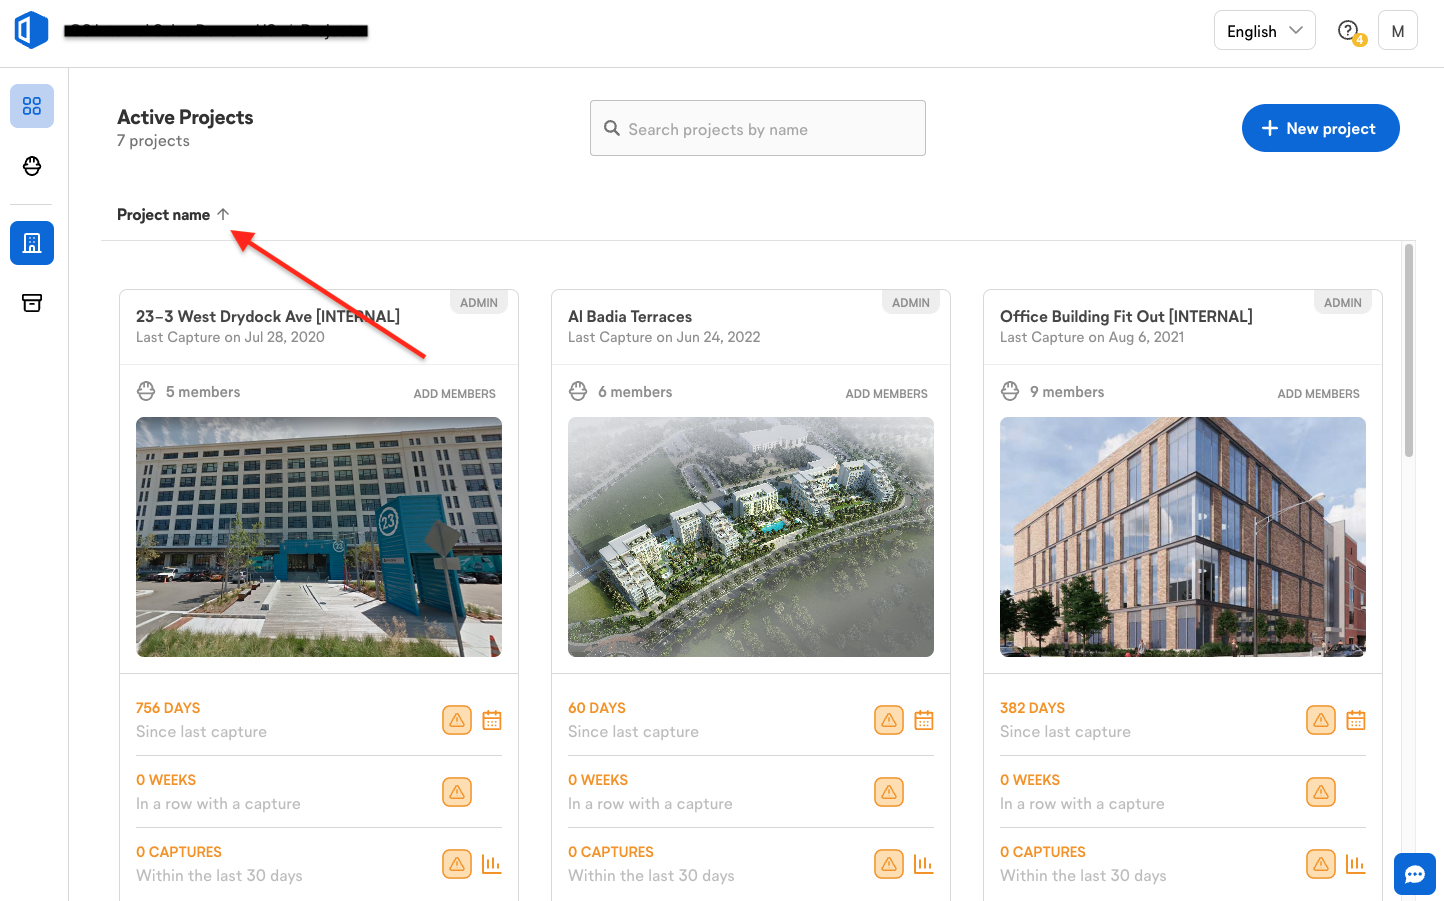
Task: Click the Search projects by name field
Action: click(758, 129)
